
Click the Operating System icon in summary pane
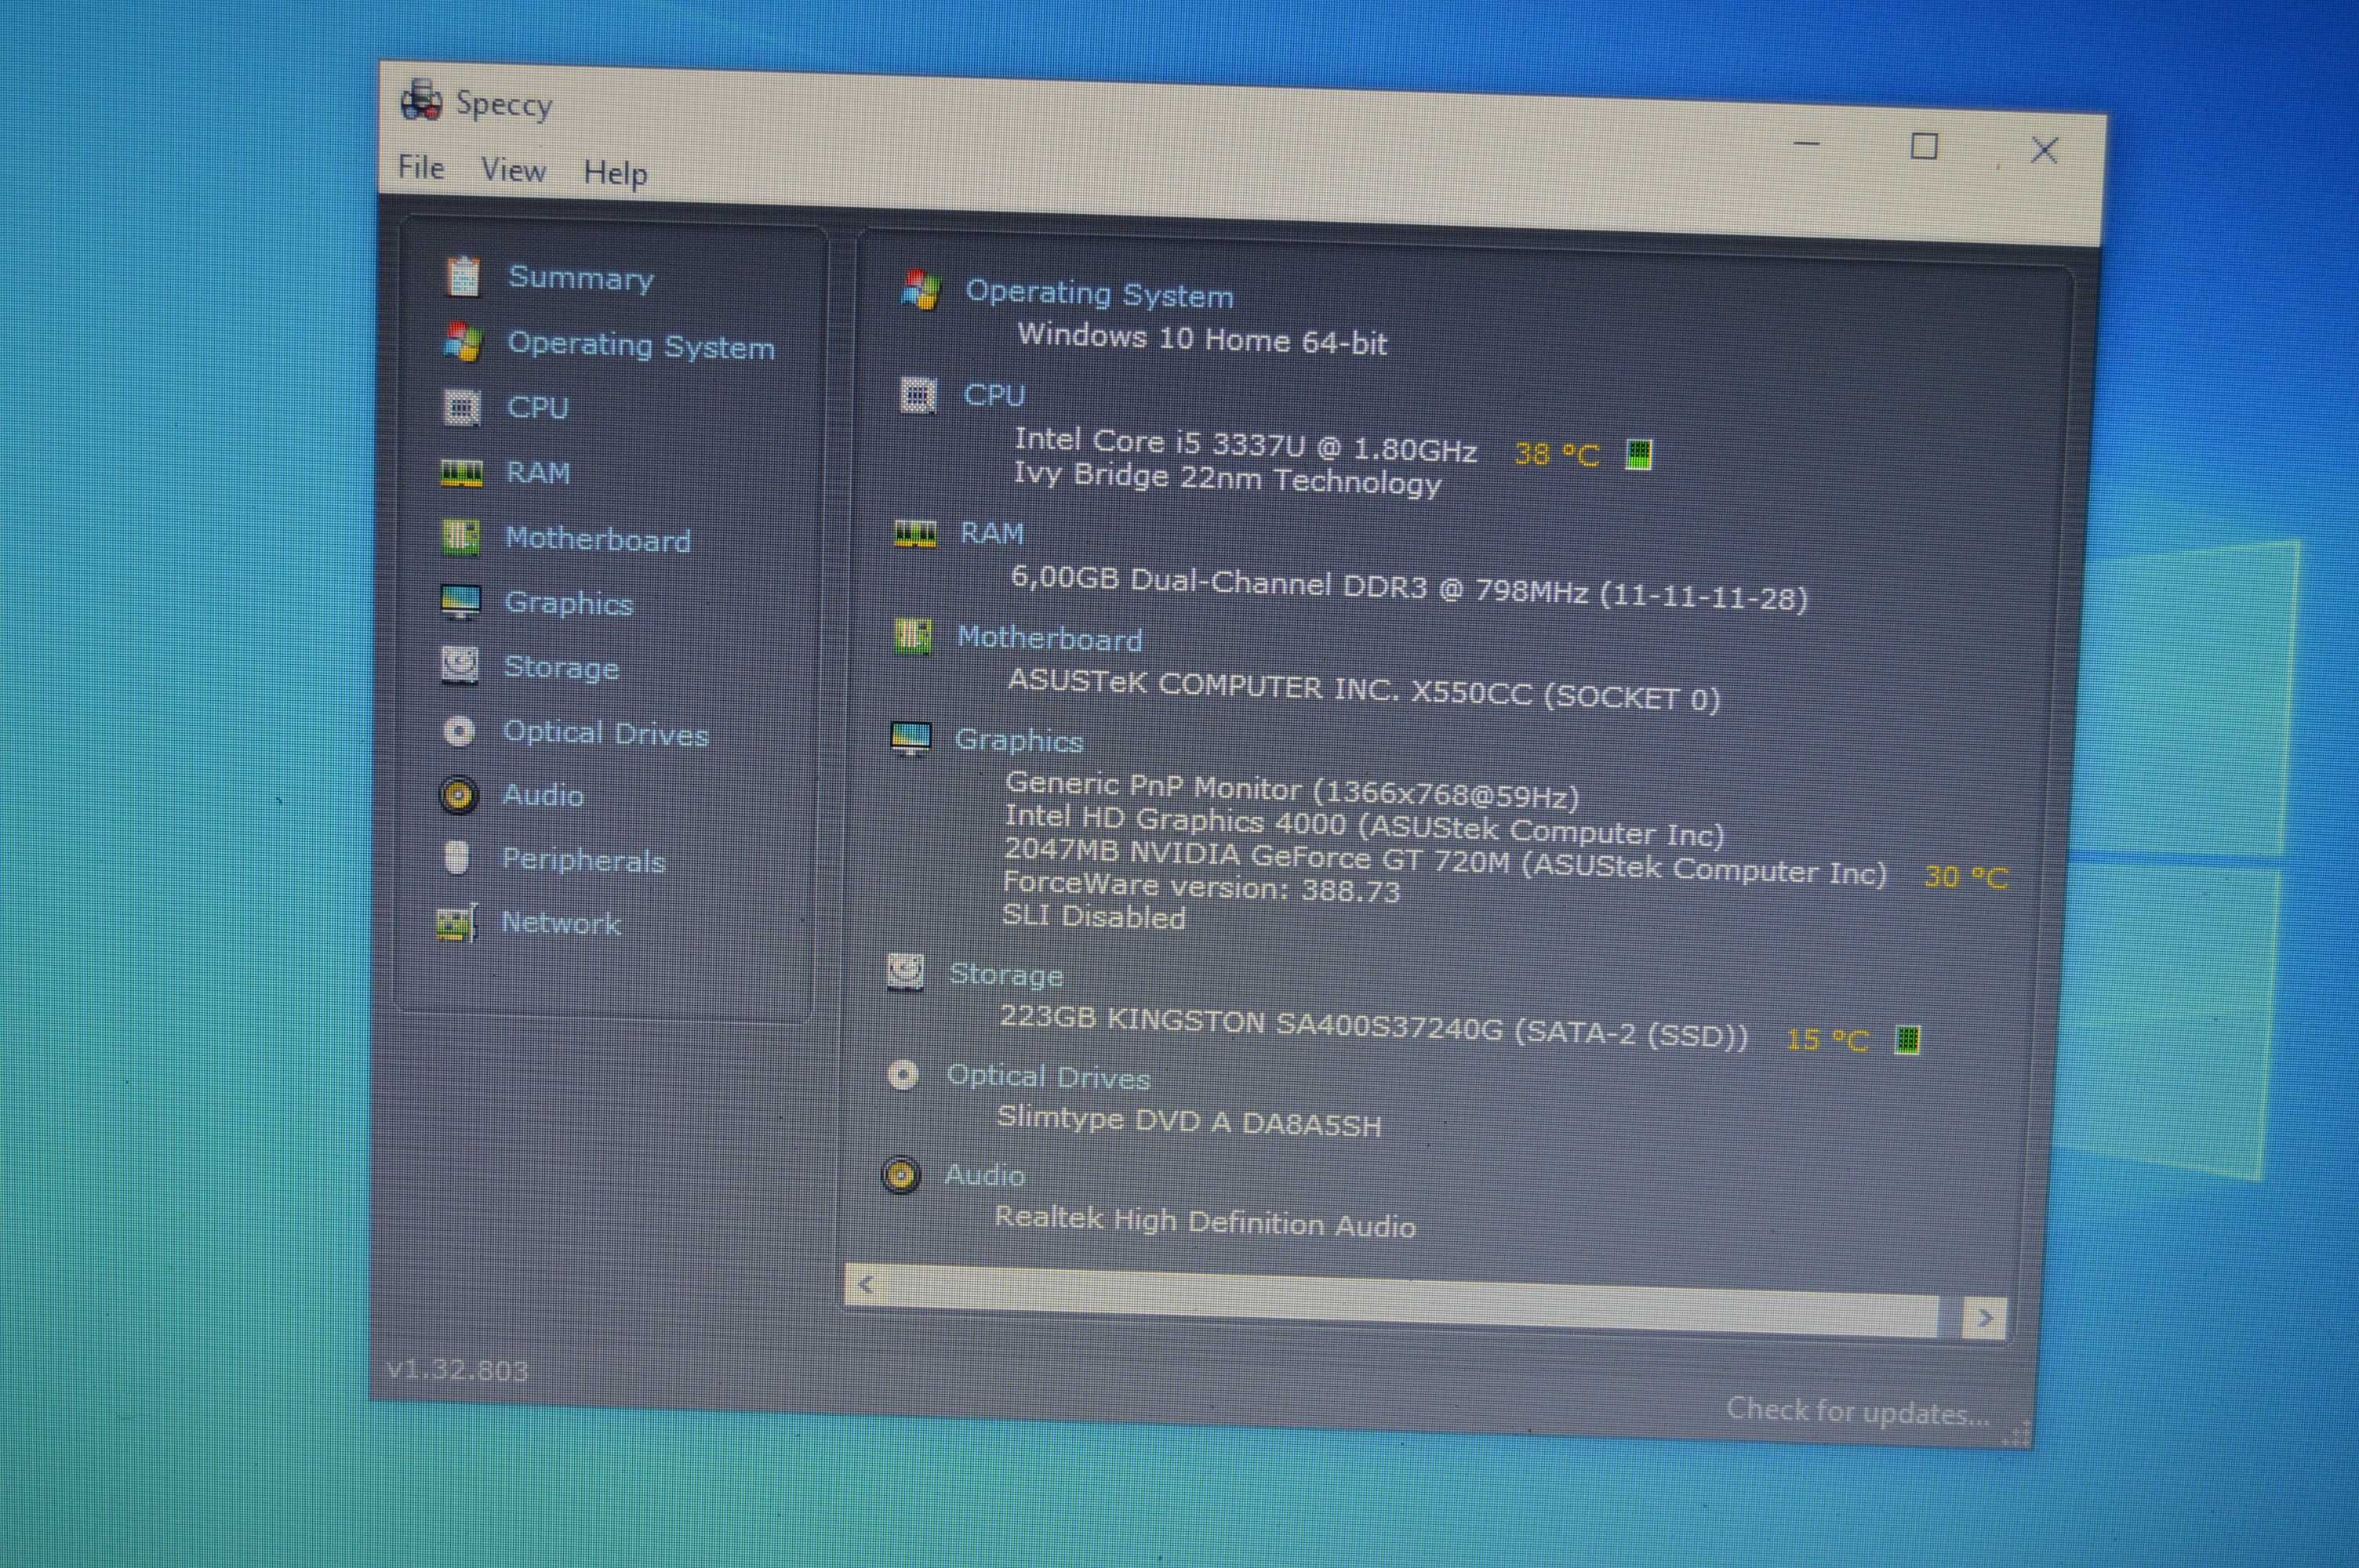(x=920, y=290)
